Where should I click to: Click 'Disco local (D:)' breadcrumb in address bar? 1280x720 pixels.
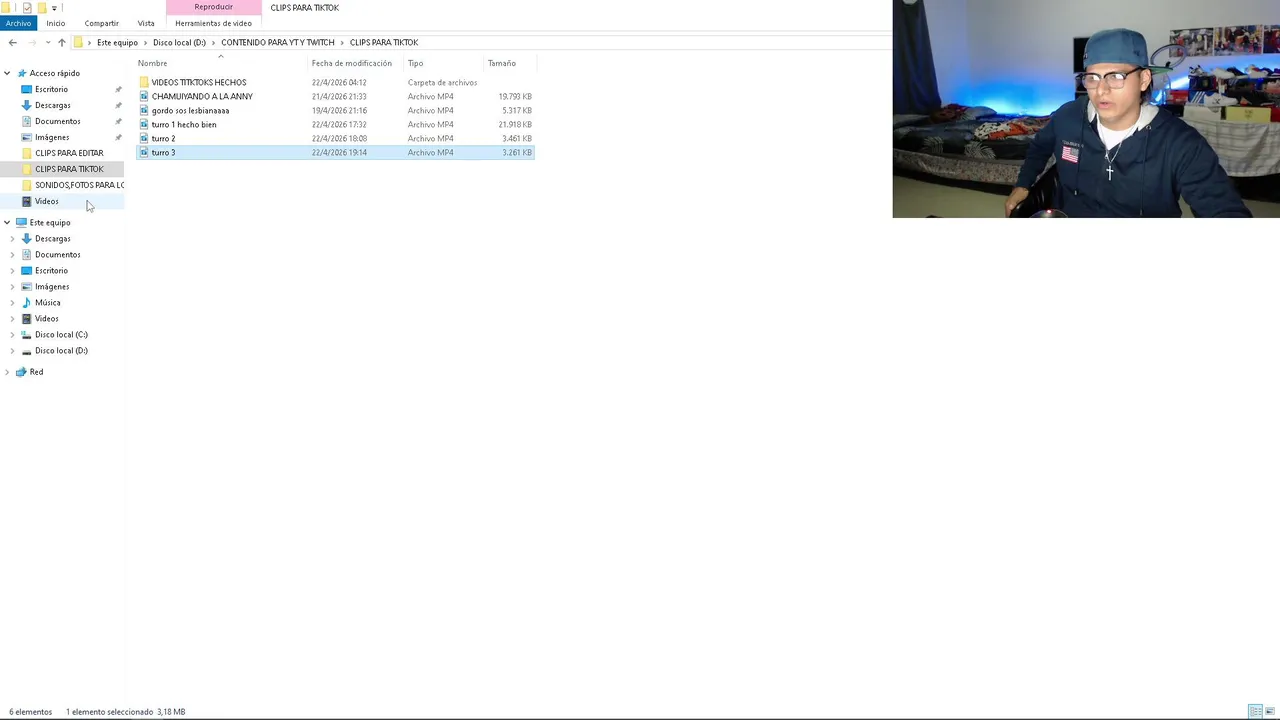(179, 42)
